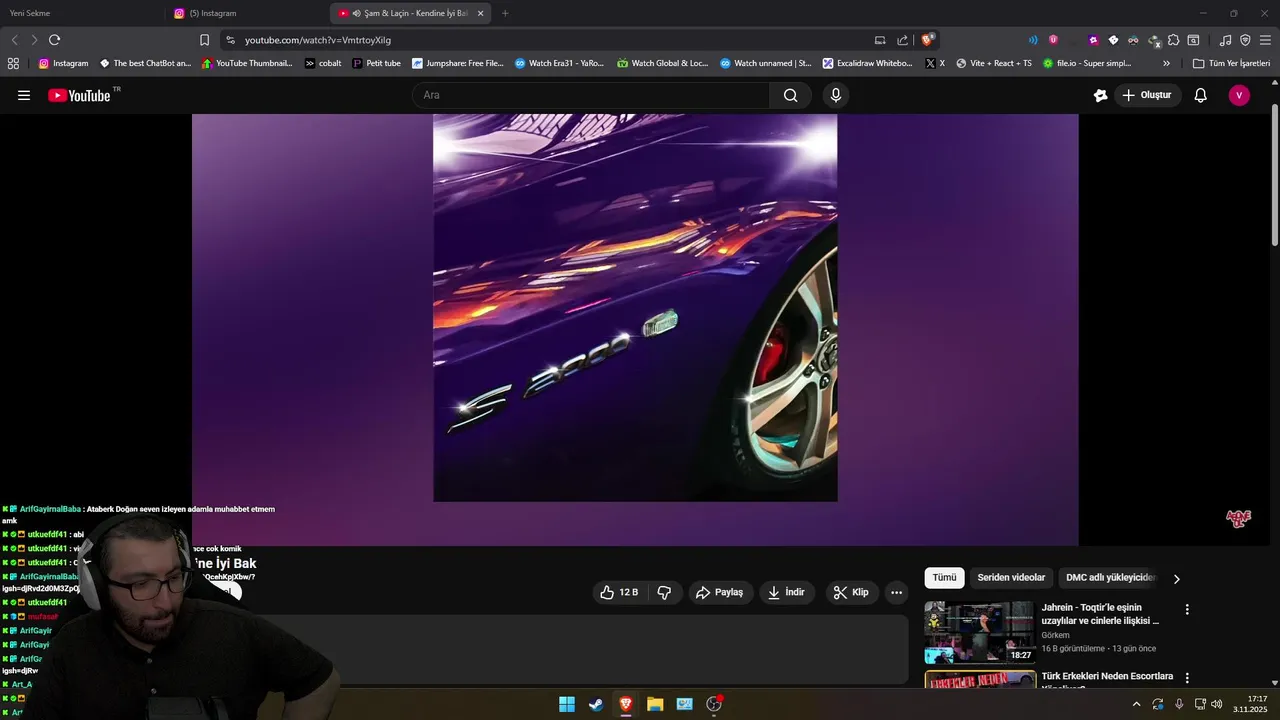The height and width of the screenshot is (720, 1280).
Task: Go back in browser history
Action: (14, 40)
